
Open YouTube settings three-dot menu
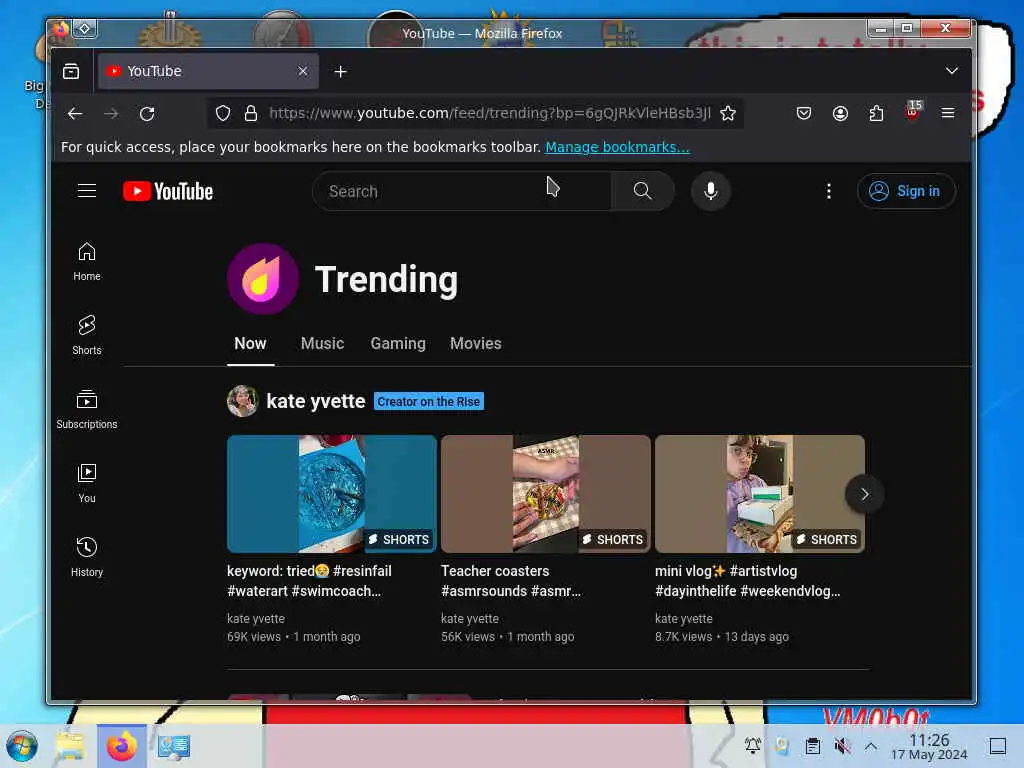pyautogui.click(x=829, y=191)
